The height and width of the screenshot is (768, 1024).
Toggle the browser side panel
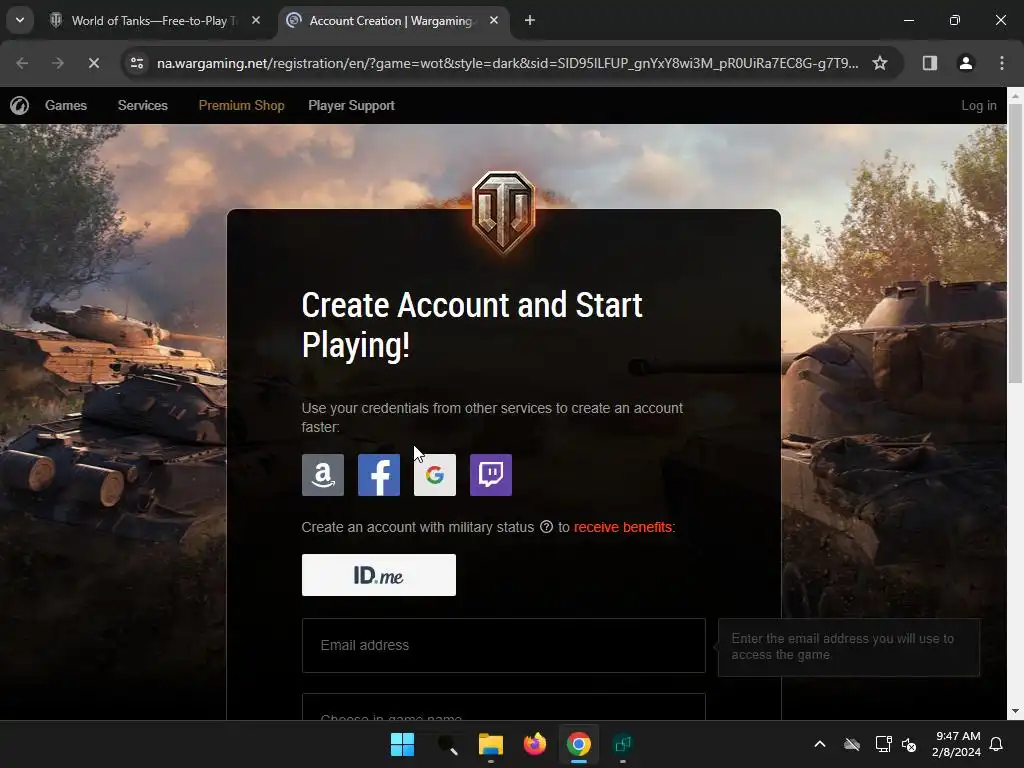point(930,63)
